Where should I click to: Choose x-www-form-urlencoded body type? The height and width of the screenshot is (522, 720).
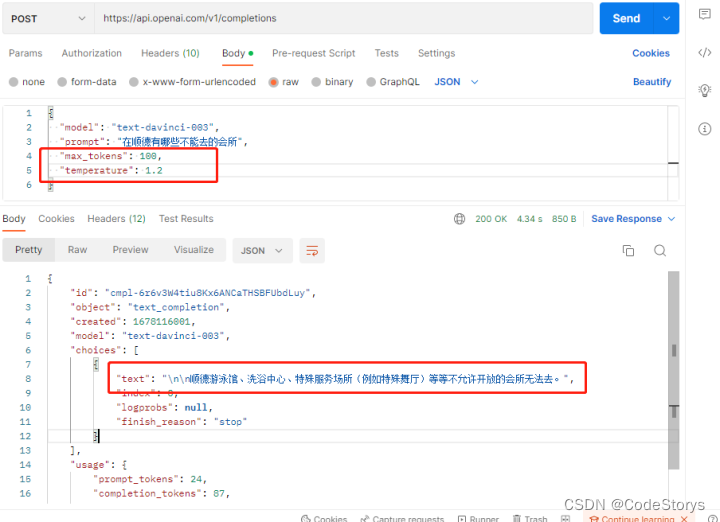pyautogui.click(x=134, y=82)
